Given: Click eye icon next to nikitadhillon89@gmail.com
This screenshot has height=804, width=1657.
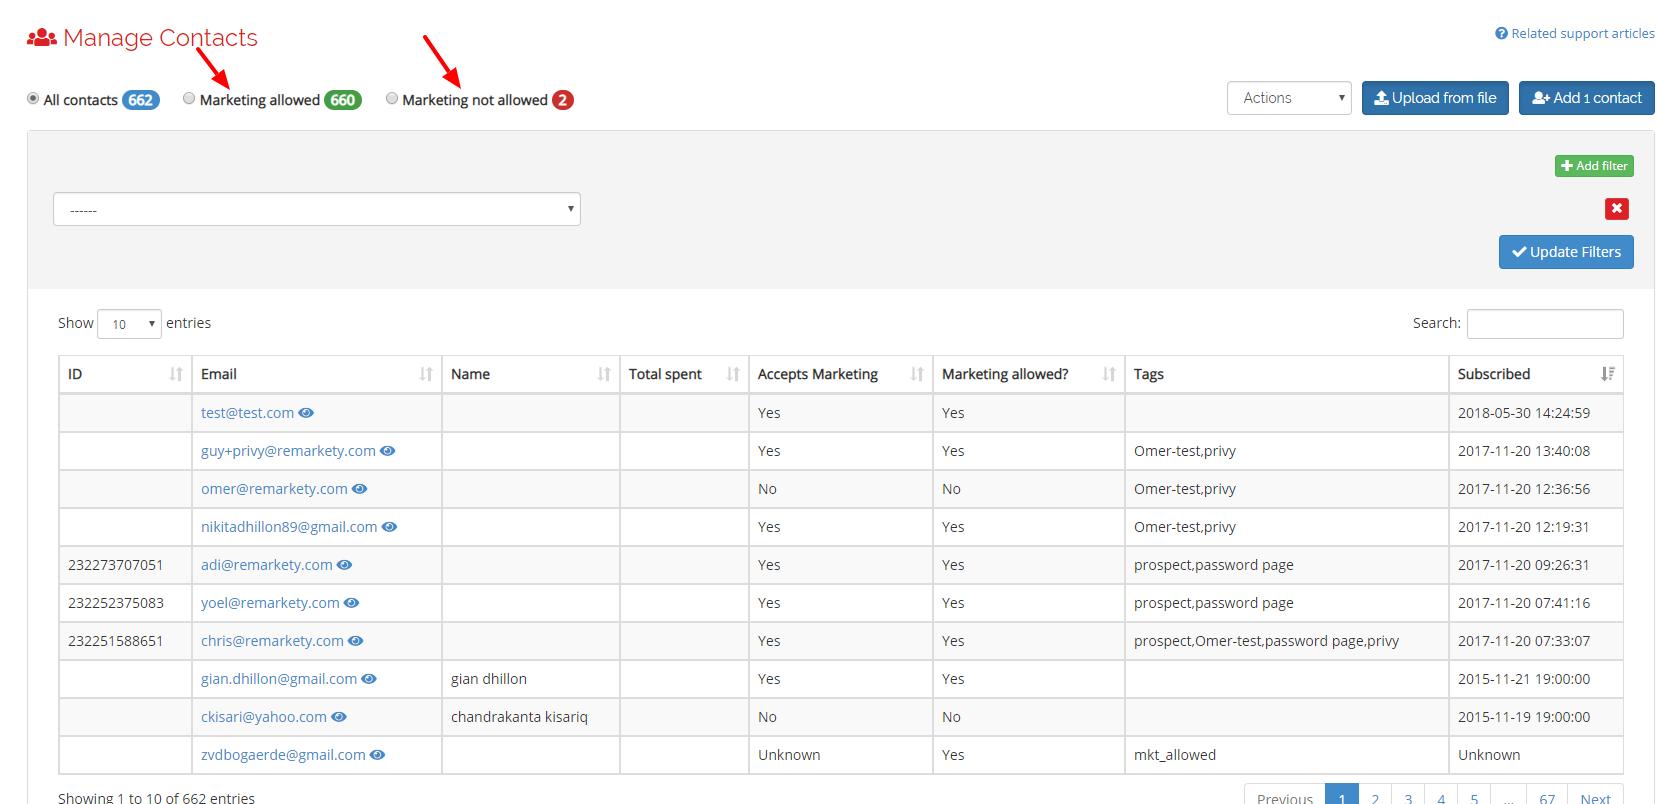Looking at the screenshot, I should pyautogui.click(x=390, y=527).
